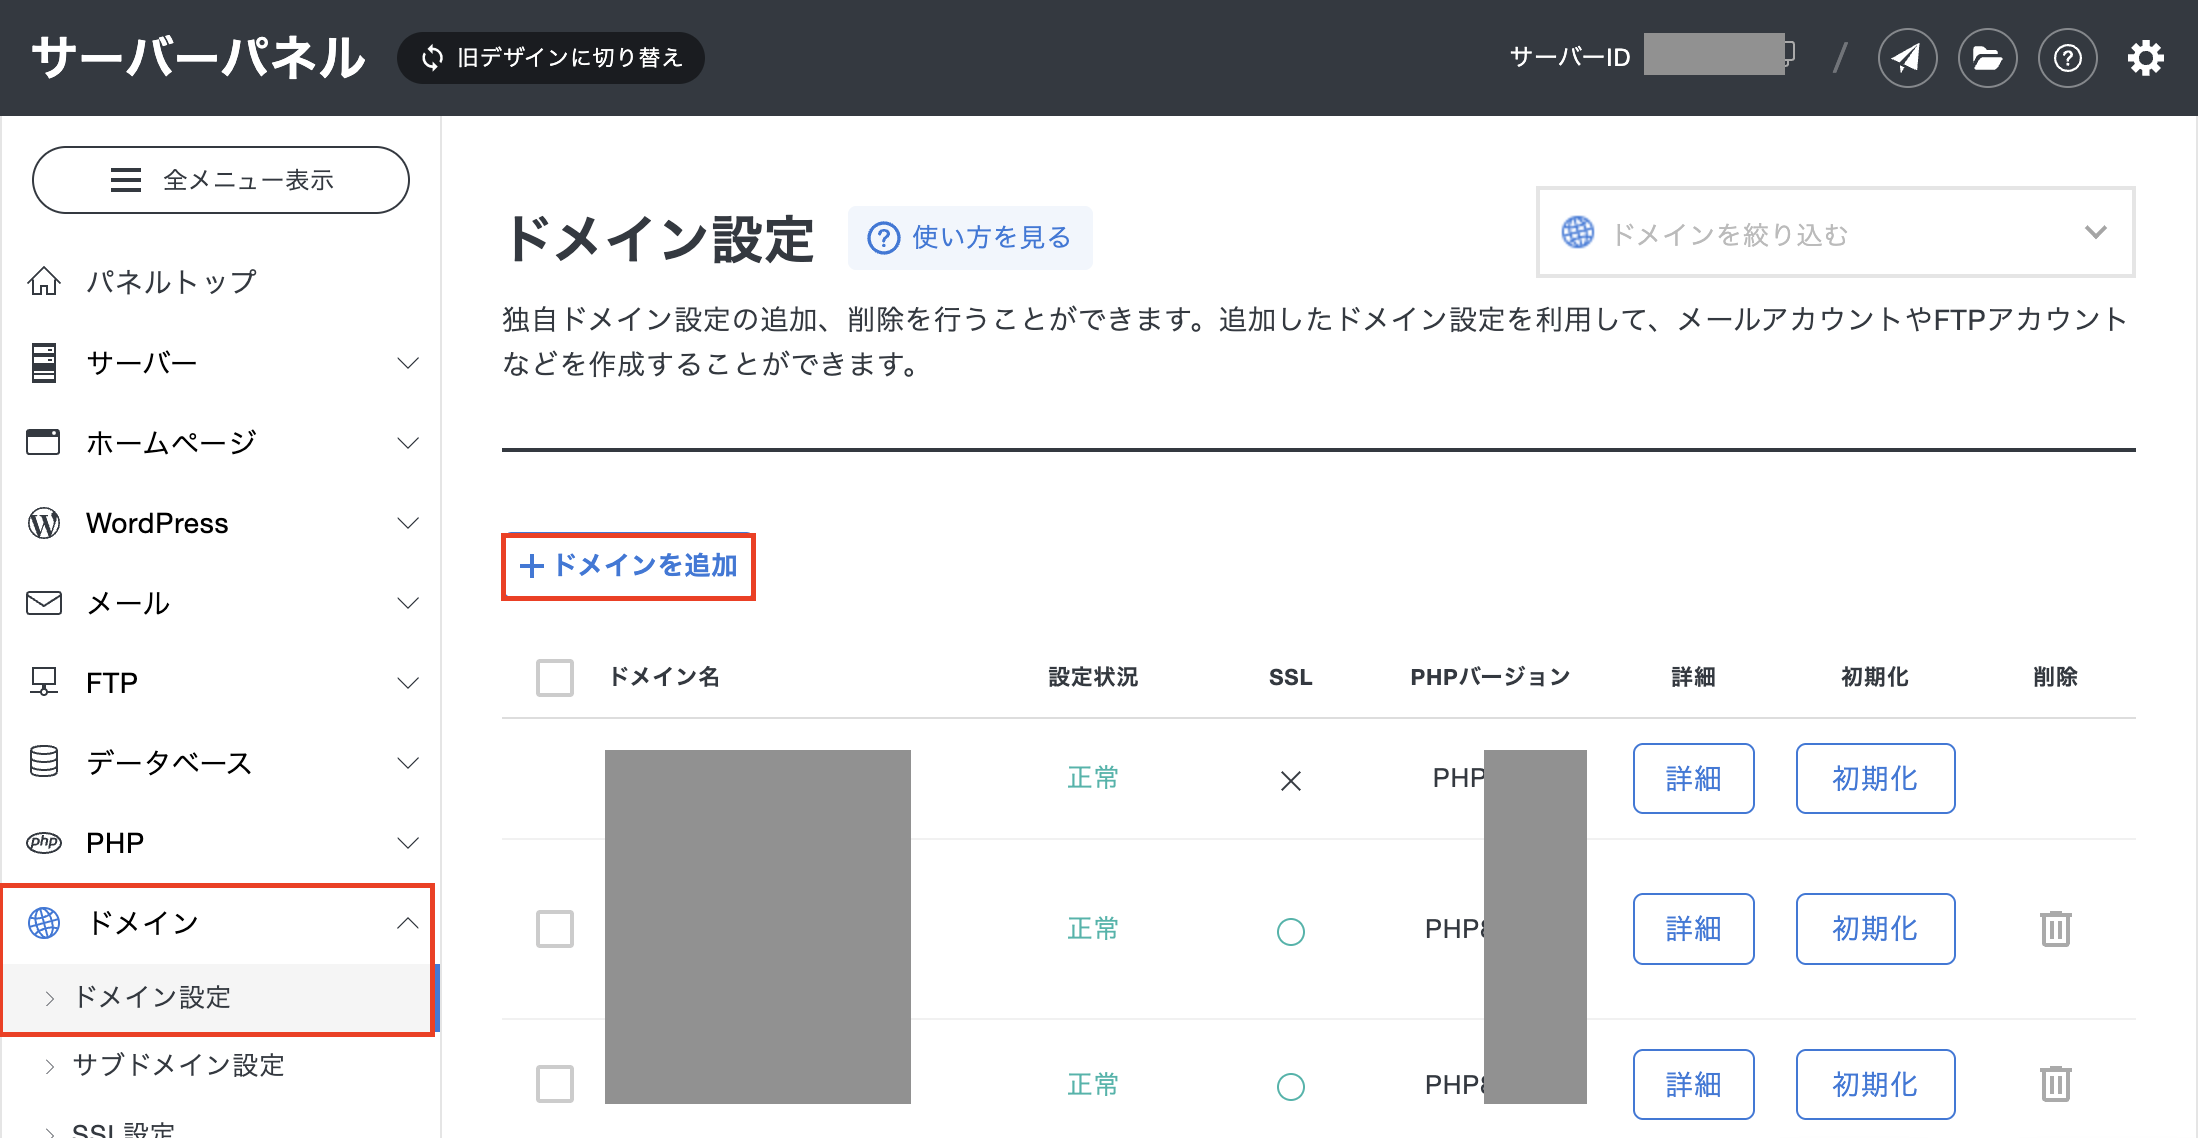Expand the データベース menu chevron
The height and width of the screenshot is (1138, 2200).
[407, 762]
